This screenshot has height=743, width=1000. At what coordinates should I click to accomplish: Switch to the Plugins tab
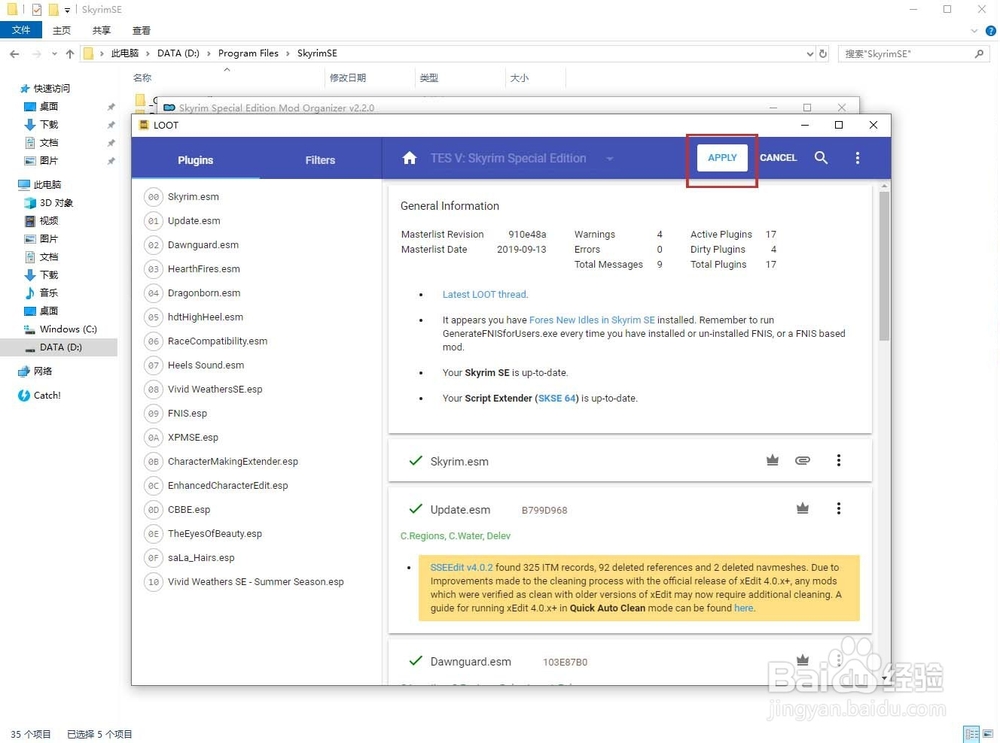[x=195, y=160]
